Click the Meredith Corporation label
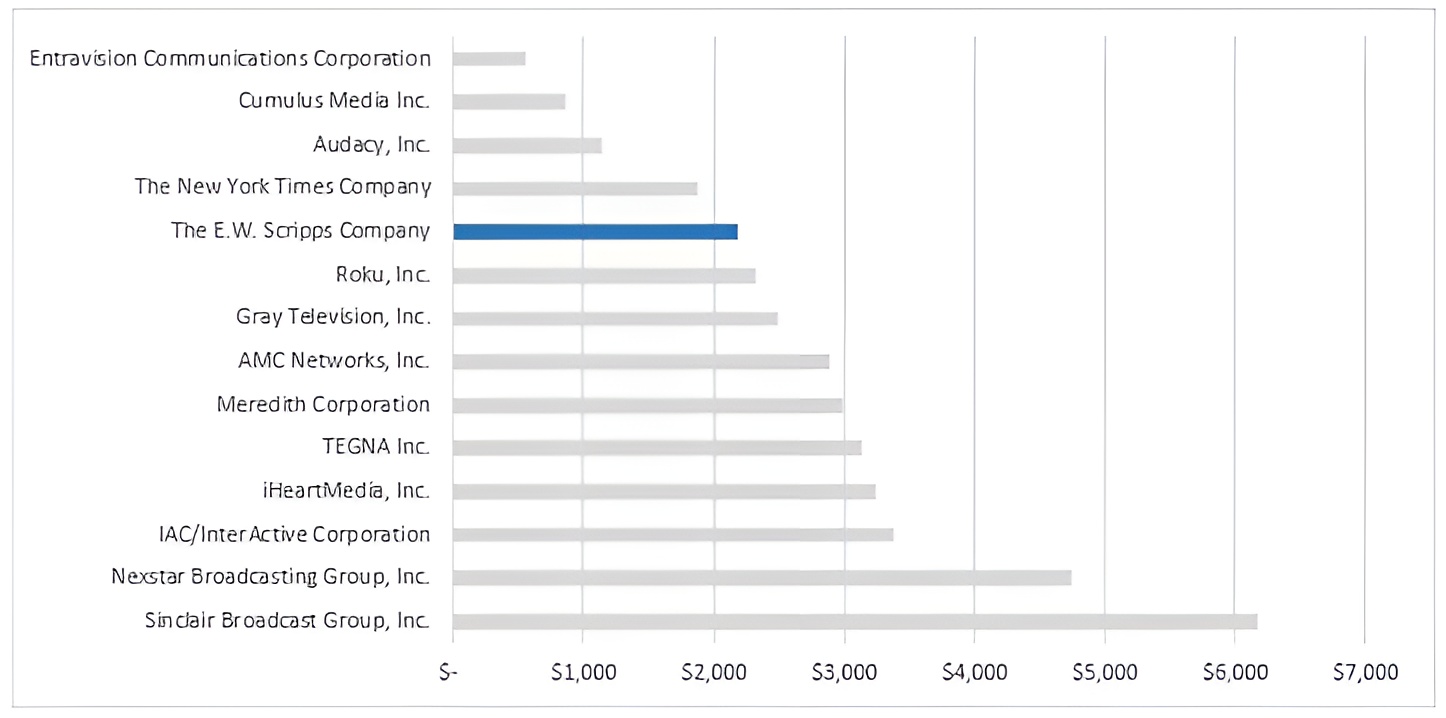 tap(324, 405)
